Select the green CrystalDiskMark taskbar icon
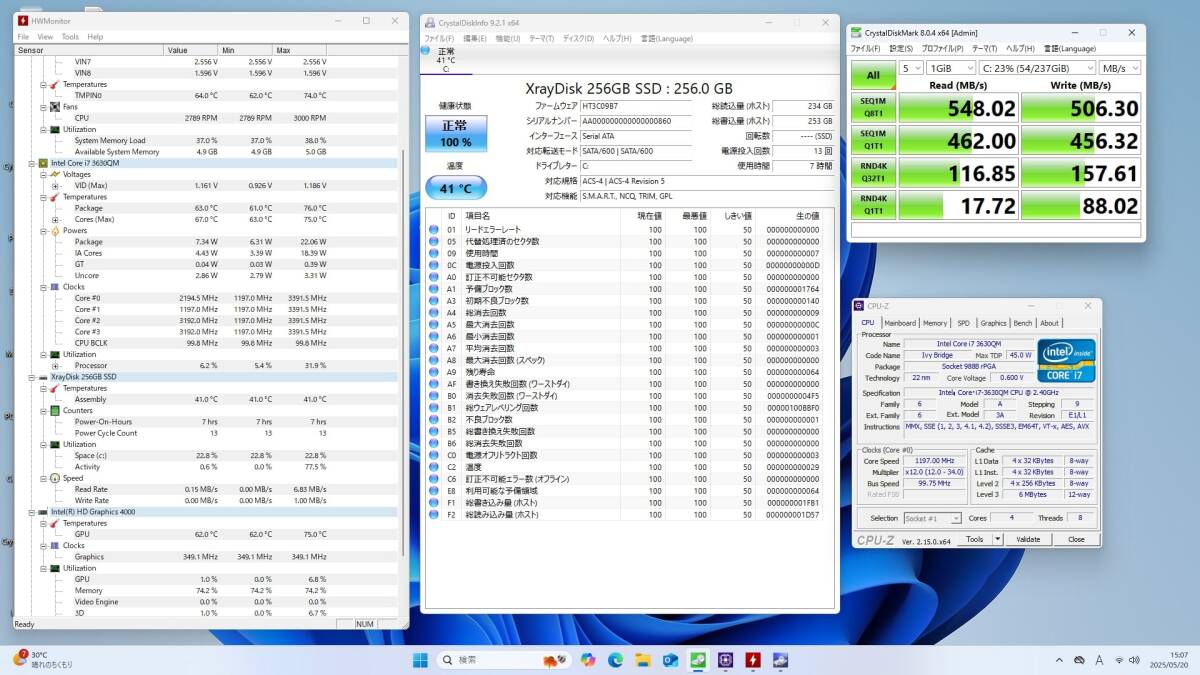 [x=698, y=660]
